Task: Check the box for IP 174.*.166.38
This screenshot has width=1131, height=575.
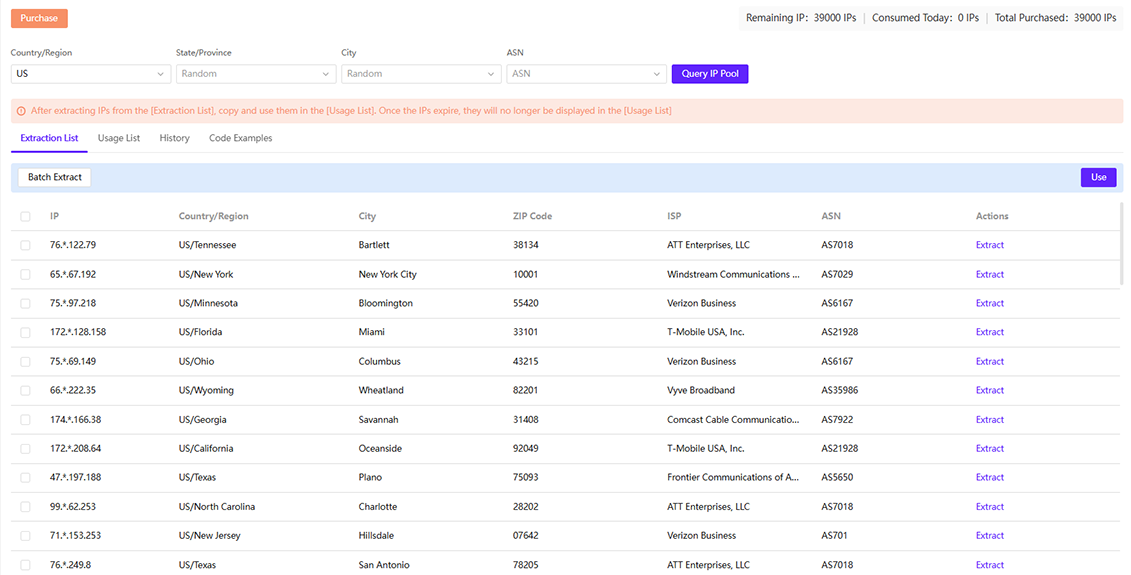Action: click(x=25, y=419)
